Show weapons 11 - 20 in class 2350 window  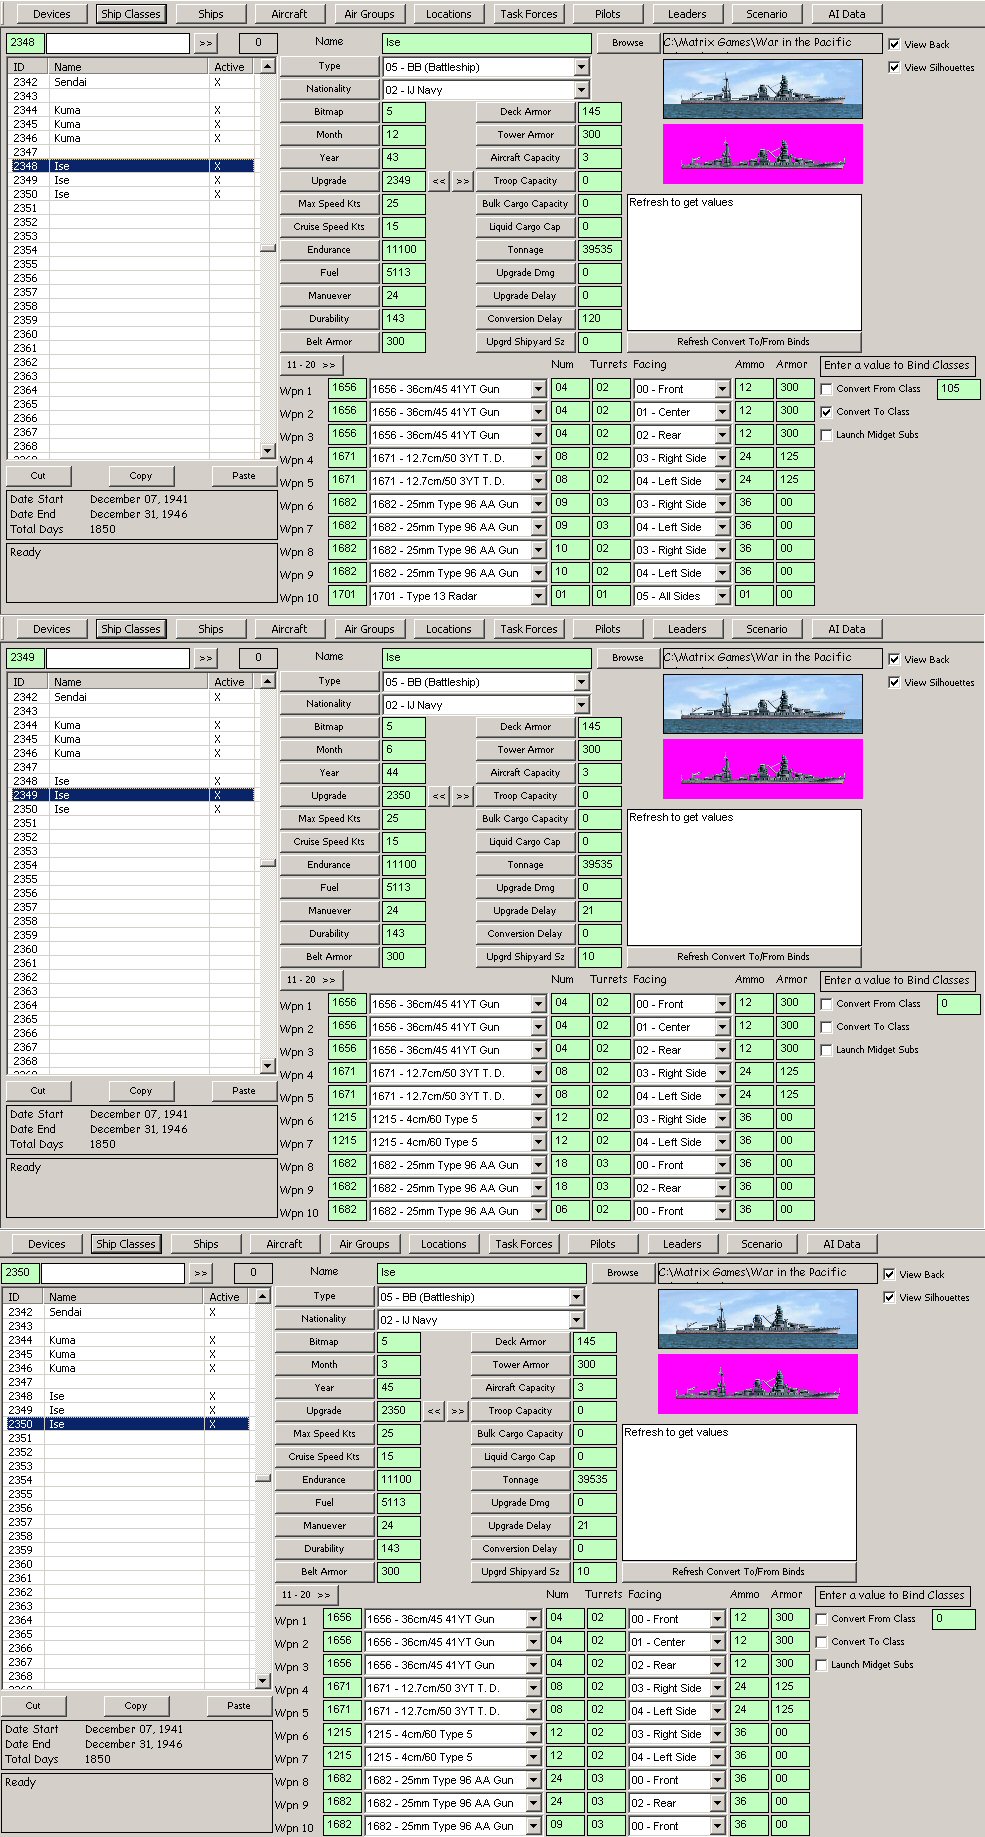pyautogui.click(x=306, y=1595)
